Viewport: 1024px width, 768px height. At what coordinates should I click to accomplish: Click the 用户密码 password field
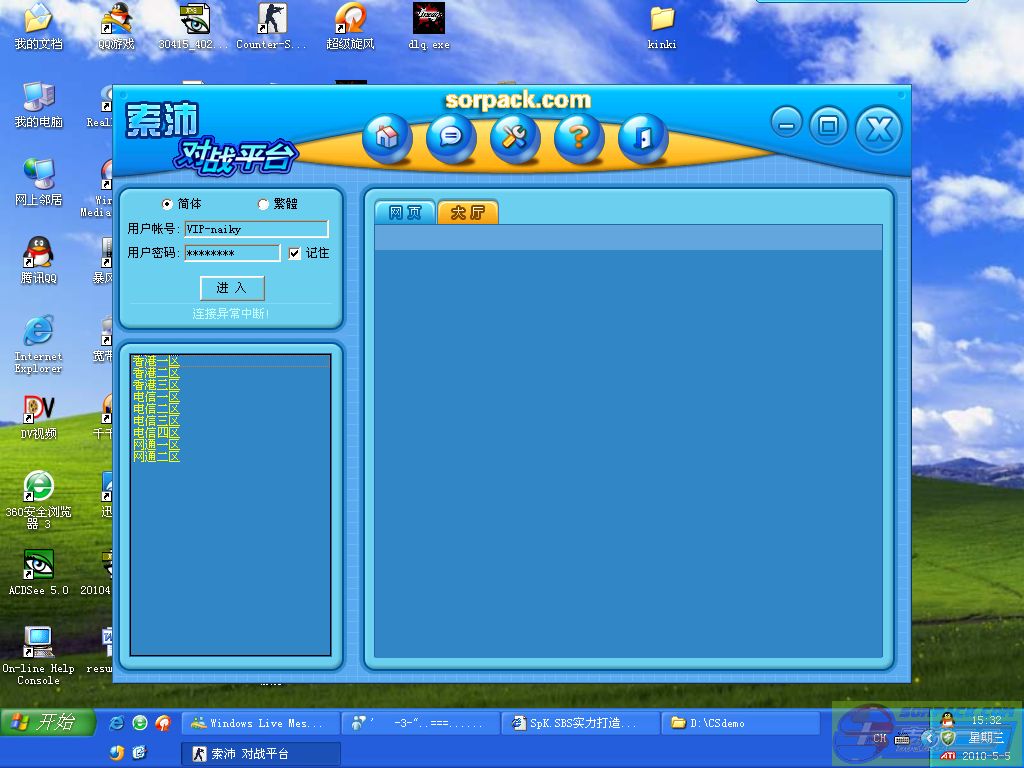click(232, 254)
